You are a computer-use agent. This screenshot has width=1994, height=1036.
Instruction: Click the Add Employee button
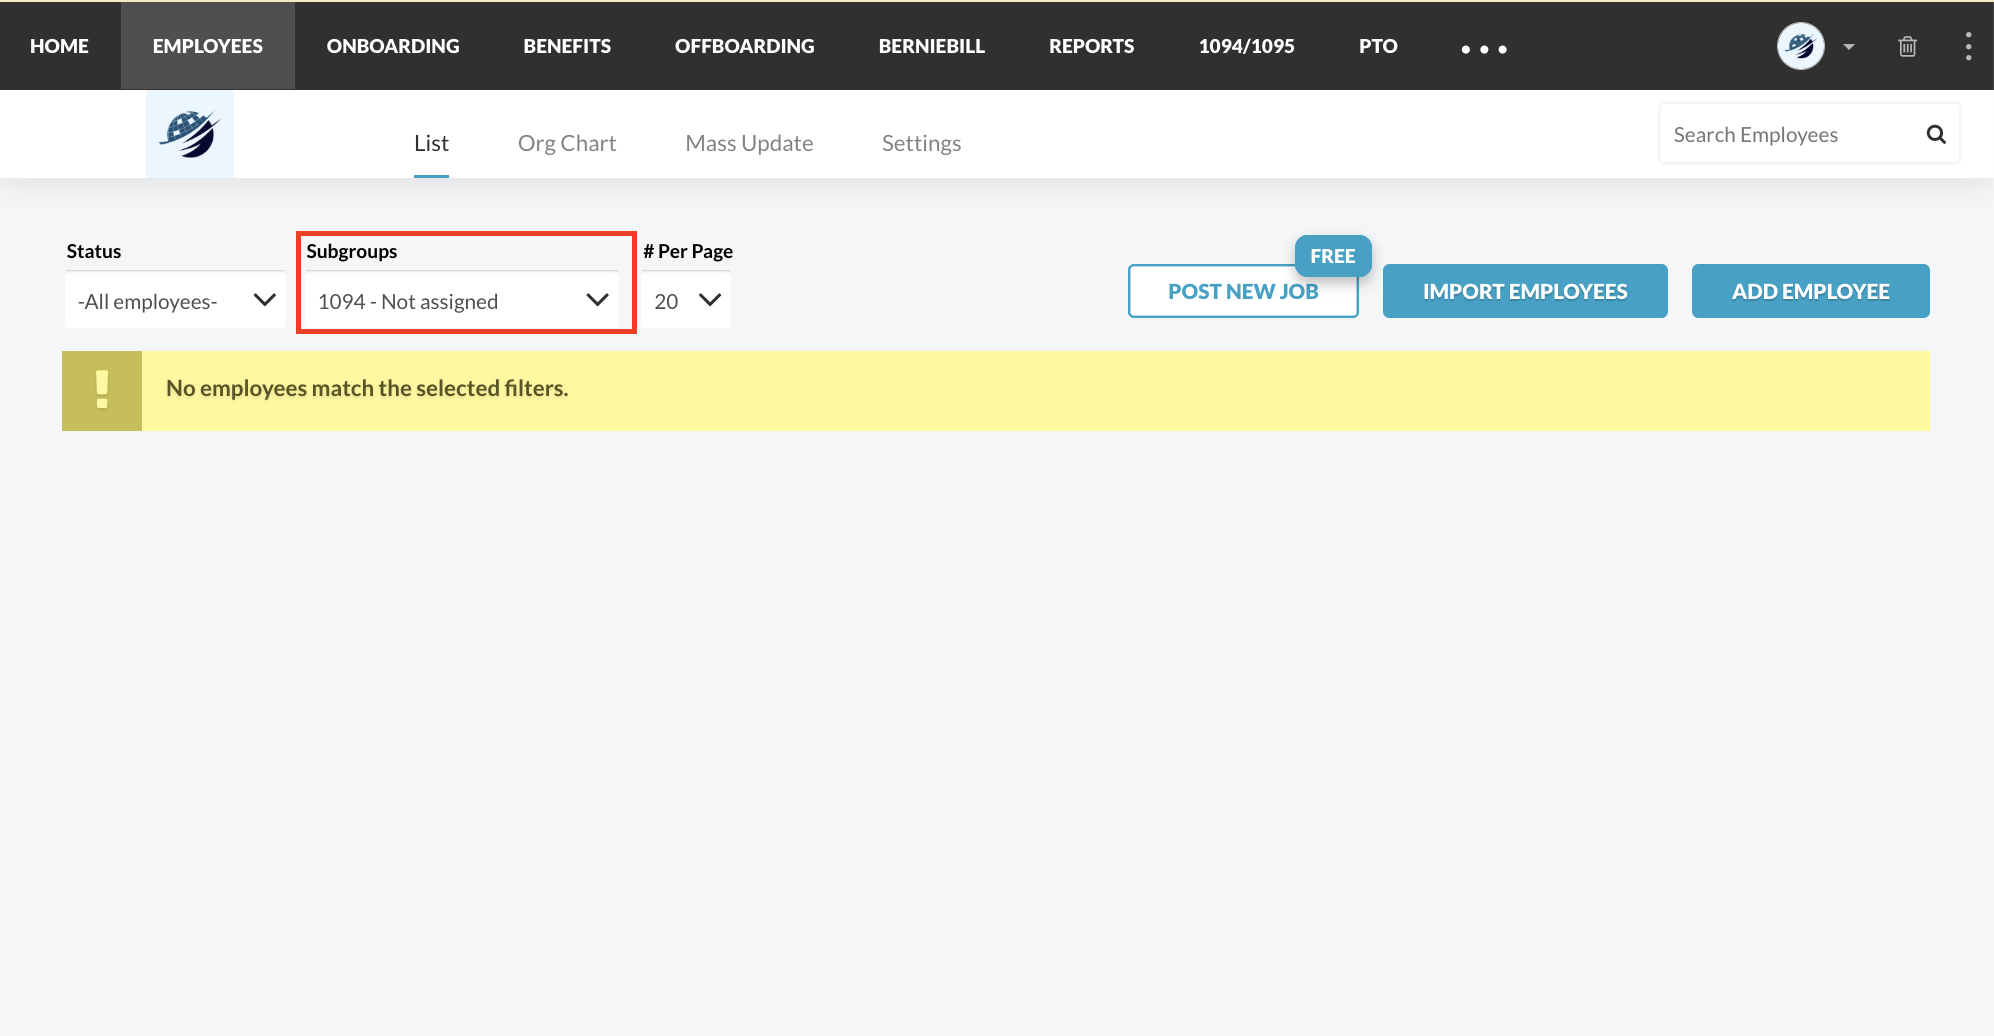click(1810, 291)
